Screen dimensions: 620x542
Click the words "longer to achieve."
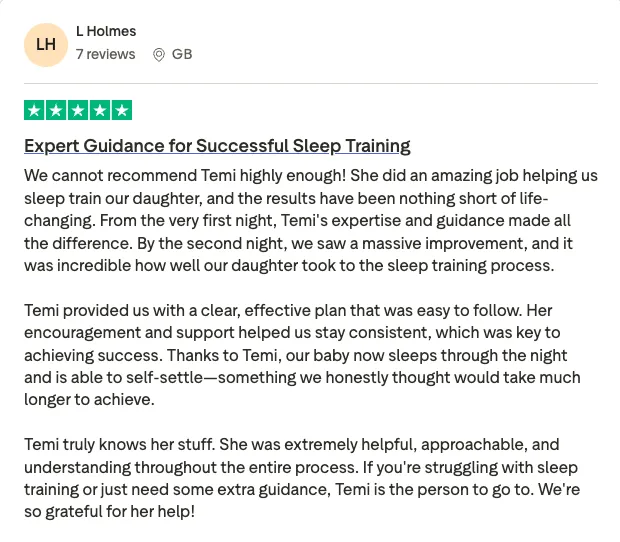coord(89,400)
